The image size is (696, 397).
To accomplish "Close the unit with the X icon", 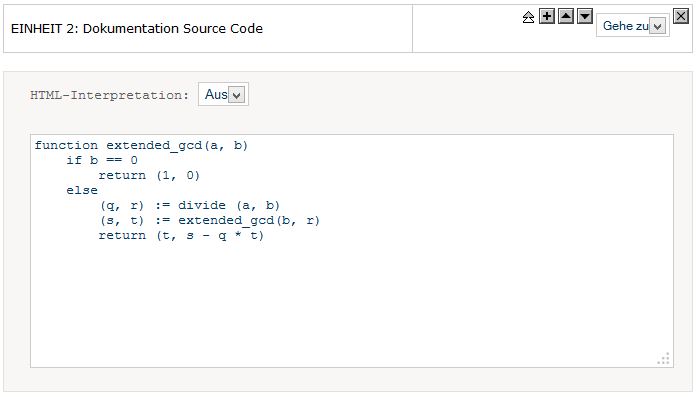I will (x=680, y=16).
